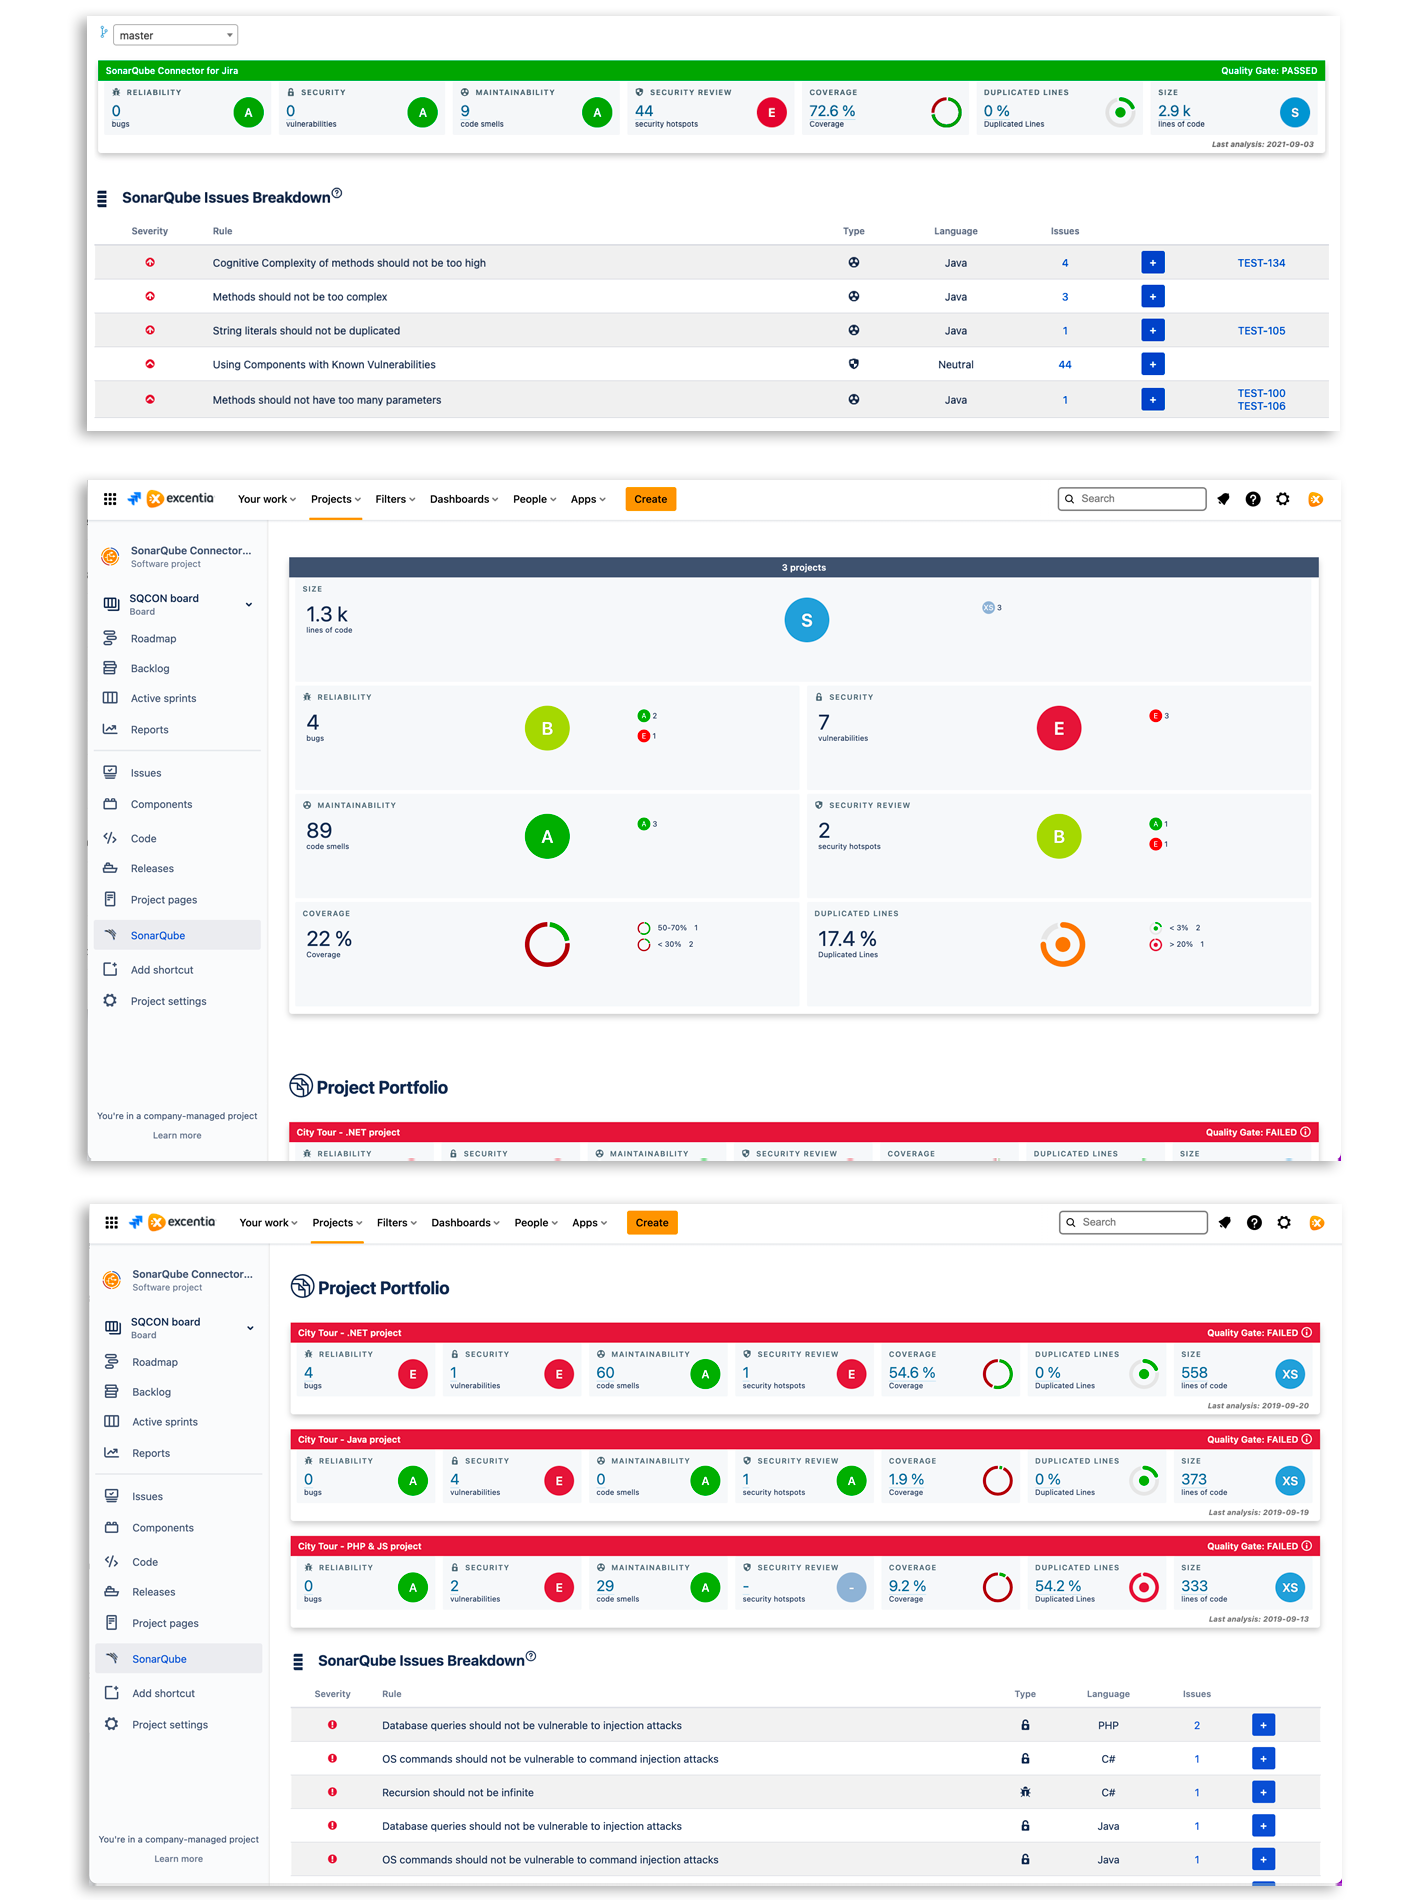Click info icon on City Tour Java Quality Gate
This screenshot has height=1900, width=1421.
pyautogui.click(x=1306, y=1439)
